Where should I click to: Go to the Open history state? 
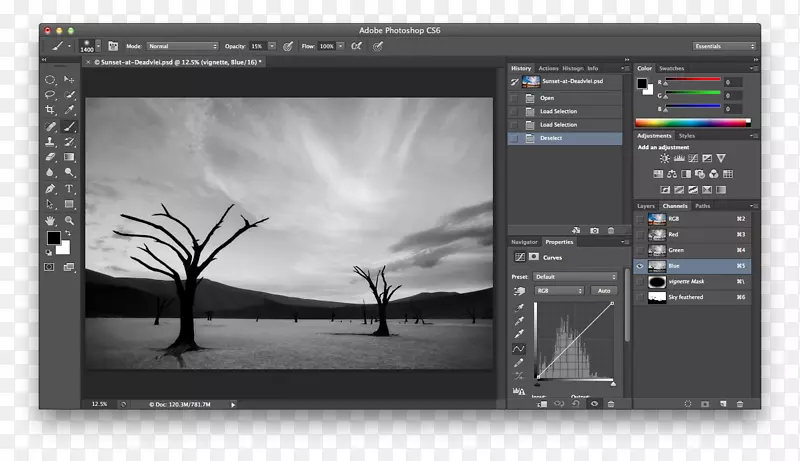[565, 98]
